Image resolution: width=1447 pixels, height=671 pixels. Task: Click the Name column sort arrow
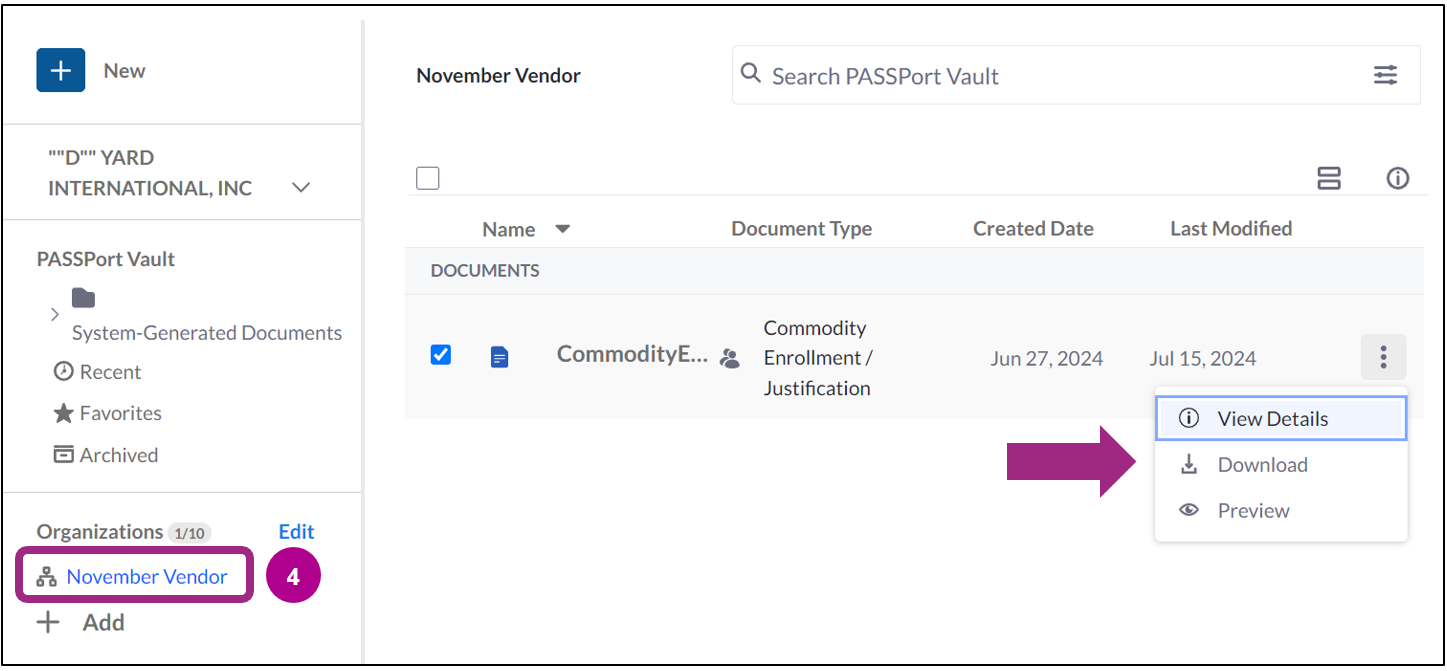(x=563, y=228)
